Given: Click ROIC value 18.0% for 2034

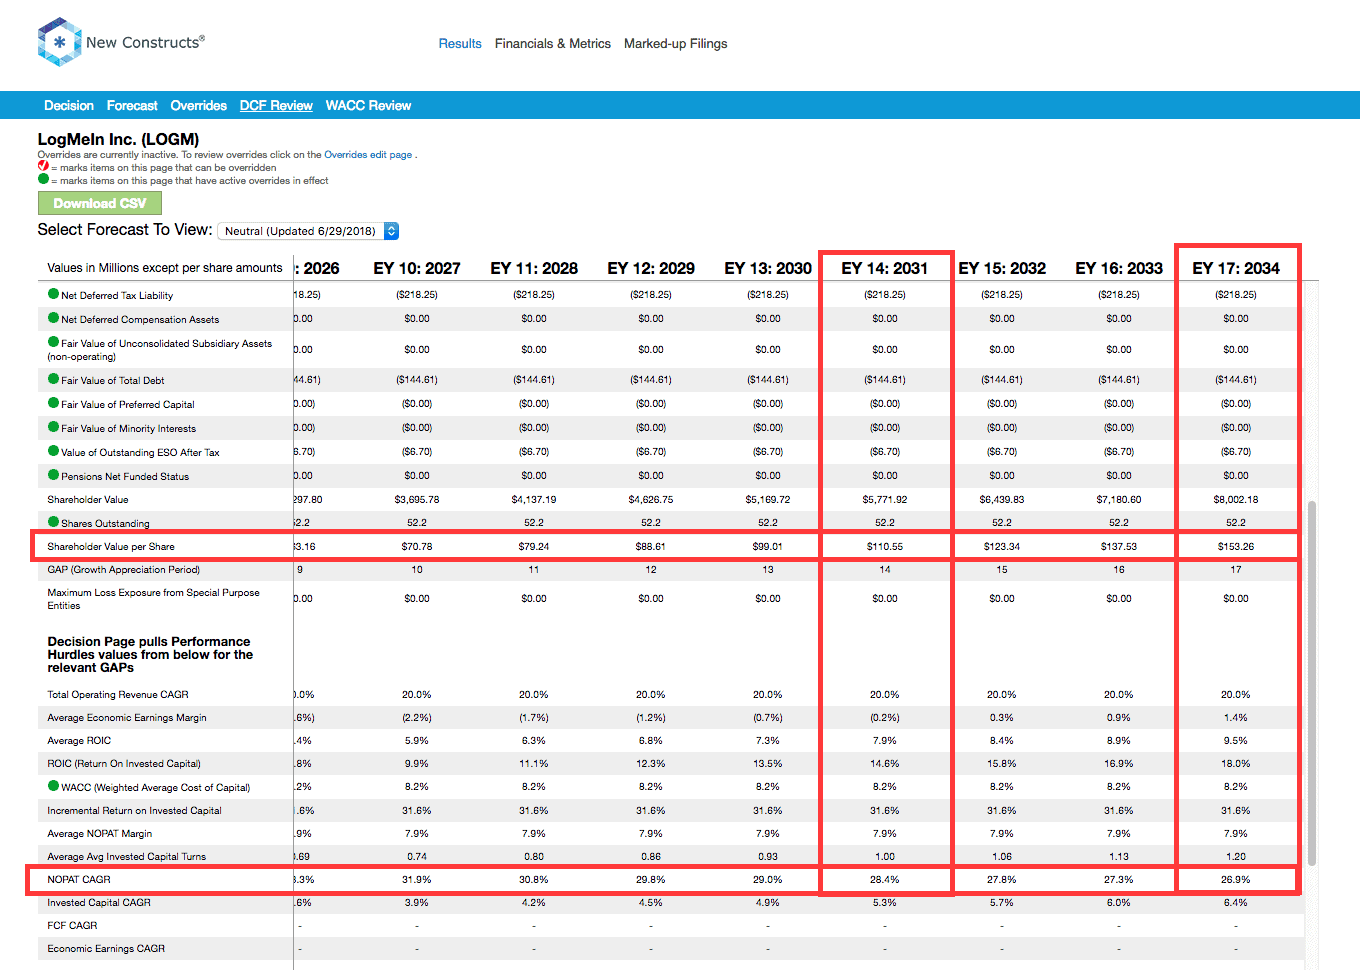Looking at the screenshot, I should coord(1236,764).
